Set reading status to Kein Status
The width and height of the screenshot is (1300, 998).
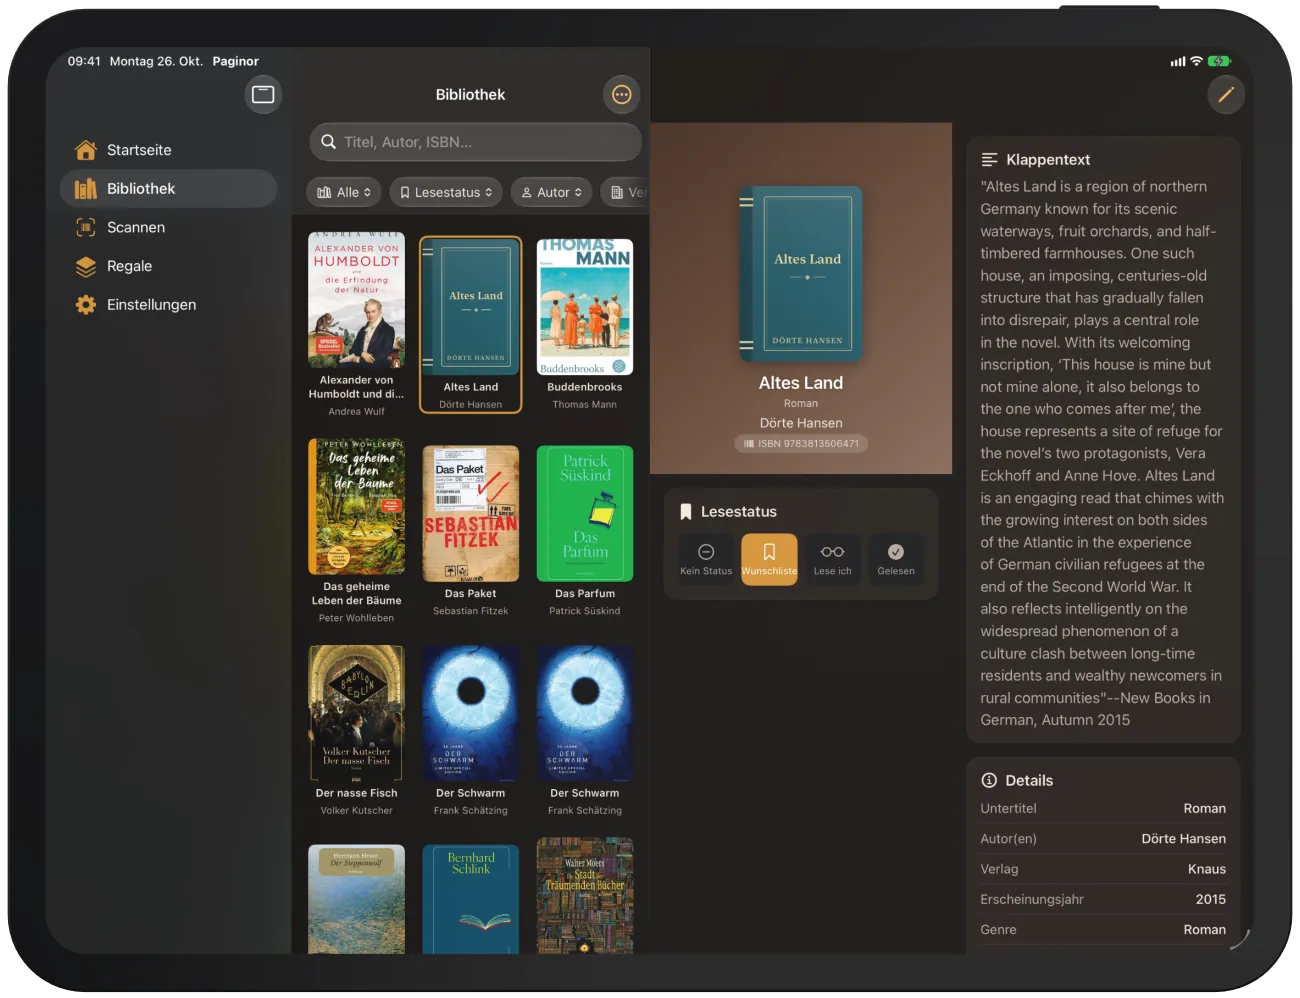(706, 559)
